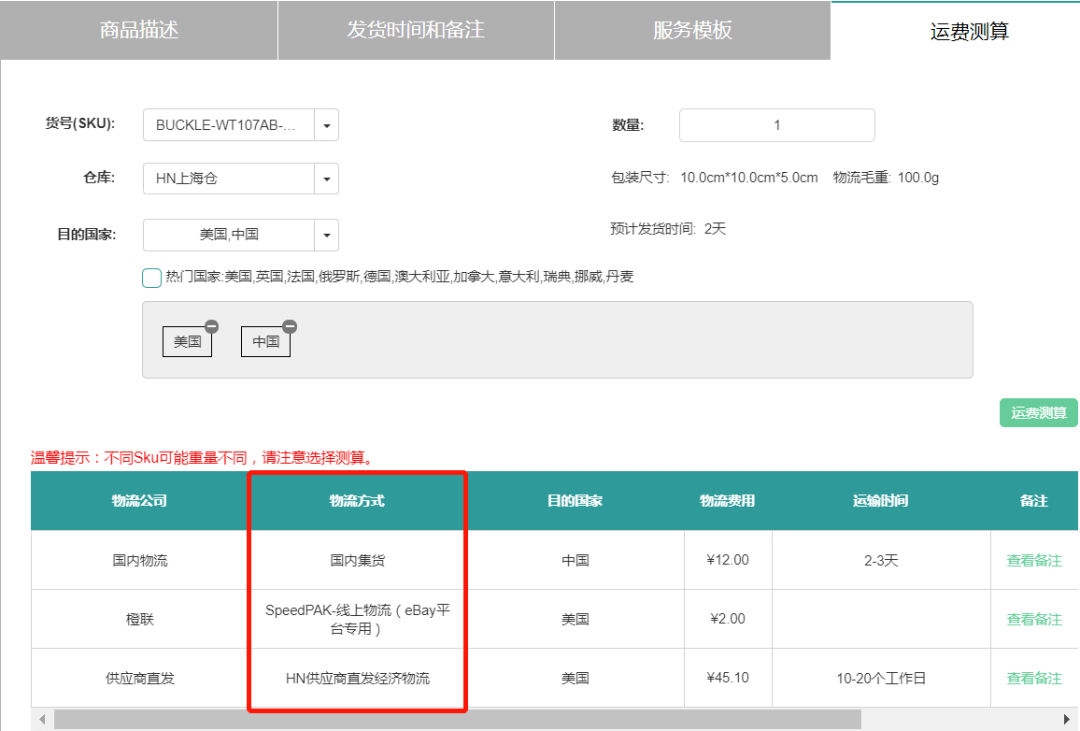This screenshot has height=731, width=1080.
Task: Click the 数量 quantity input field
Action: point(777,125)
